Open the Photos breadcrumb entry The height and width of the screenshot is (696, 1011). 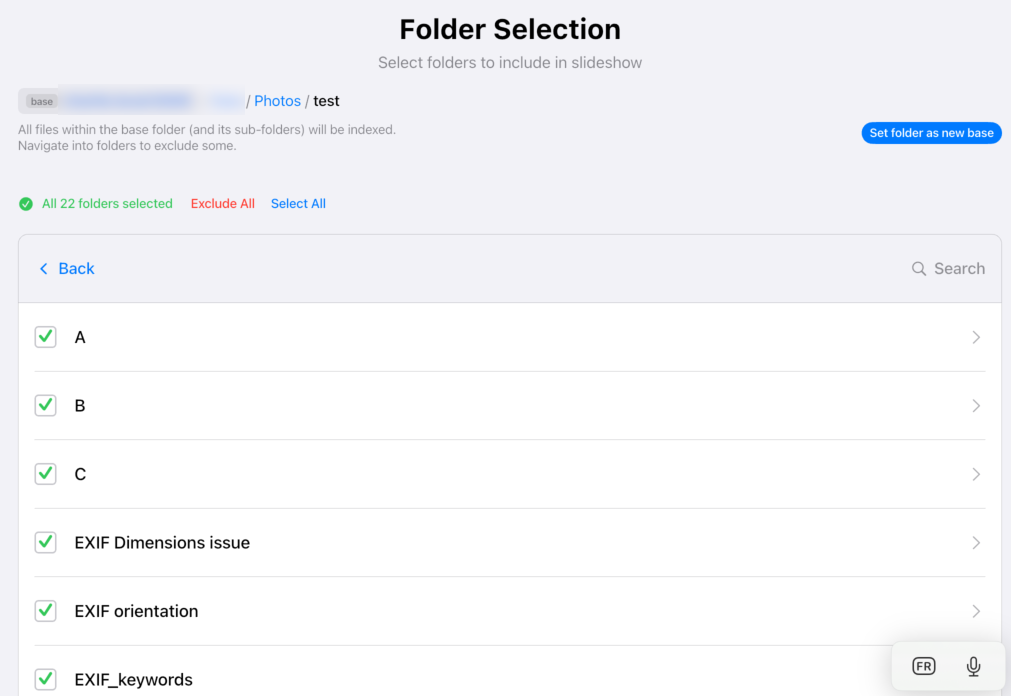click(x=277, y=100)
